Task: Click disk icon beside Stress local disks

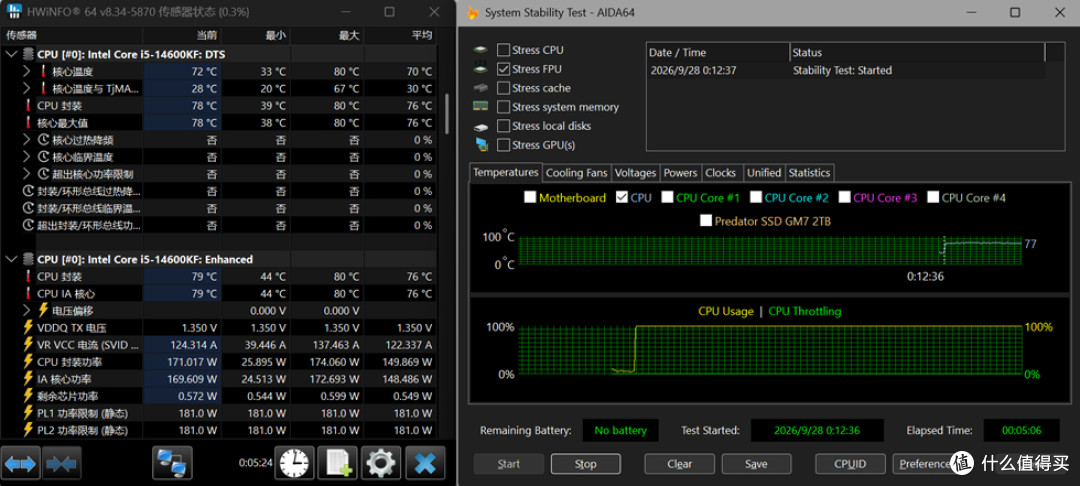Action: tap(481, 127)
